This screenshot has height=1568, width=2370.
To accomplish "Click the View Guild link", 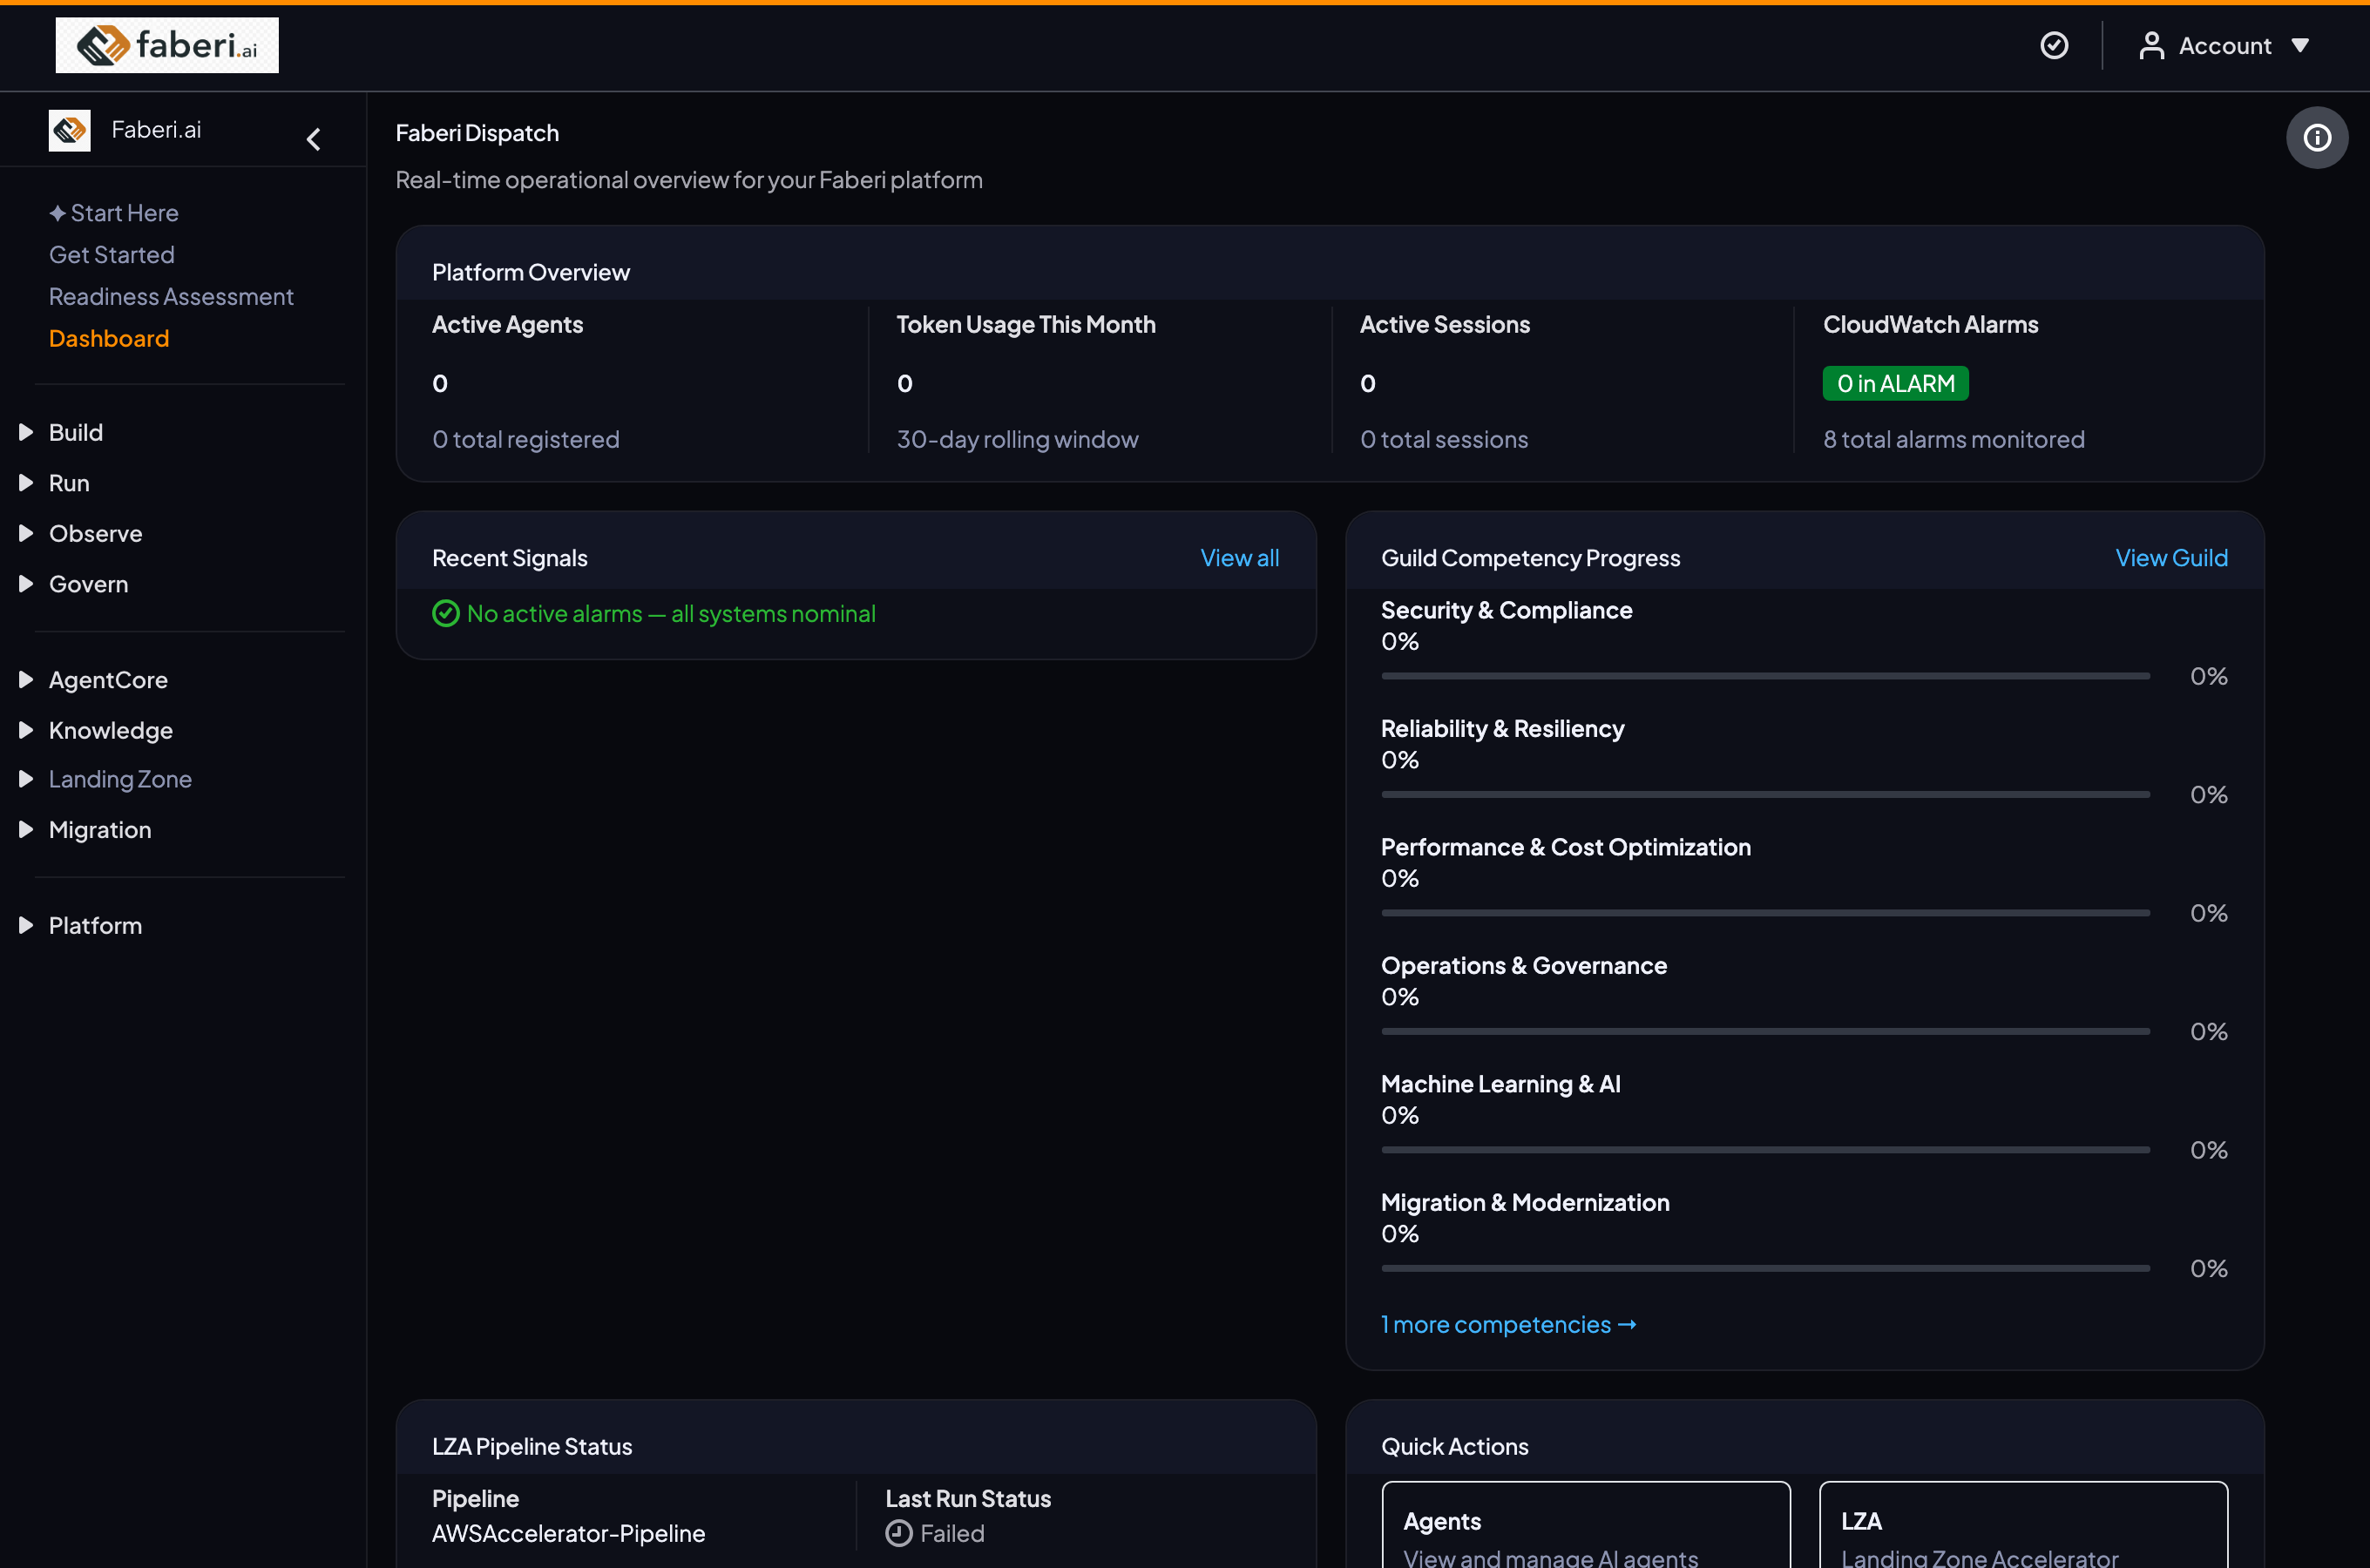I will tap(2171, 558).
